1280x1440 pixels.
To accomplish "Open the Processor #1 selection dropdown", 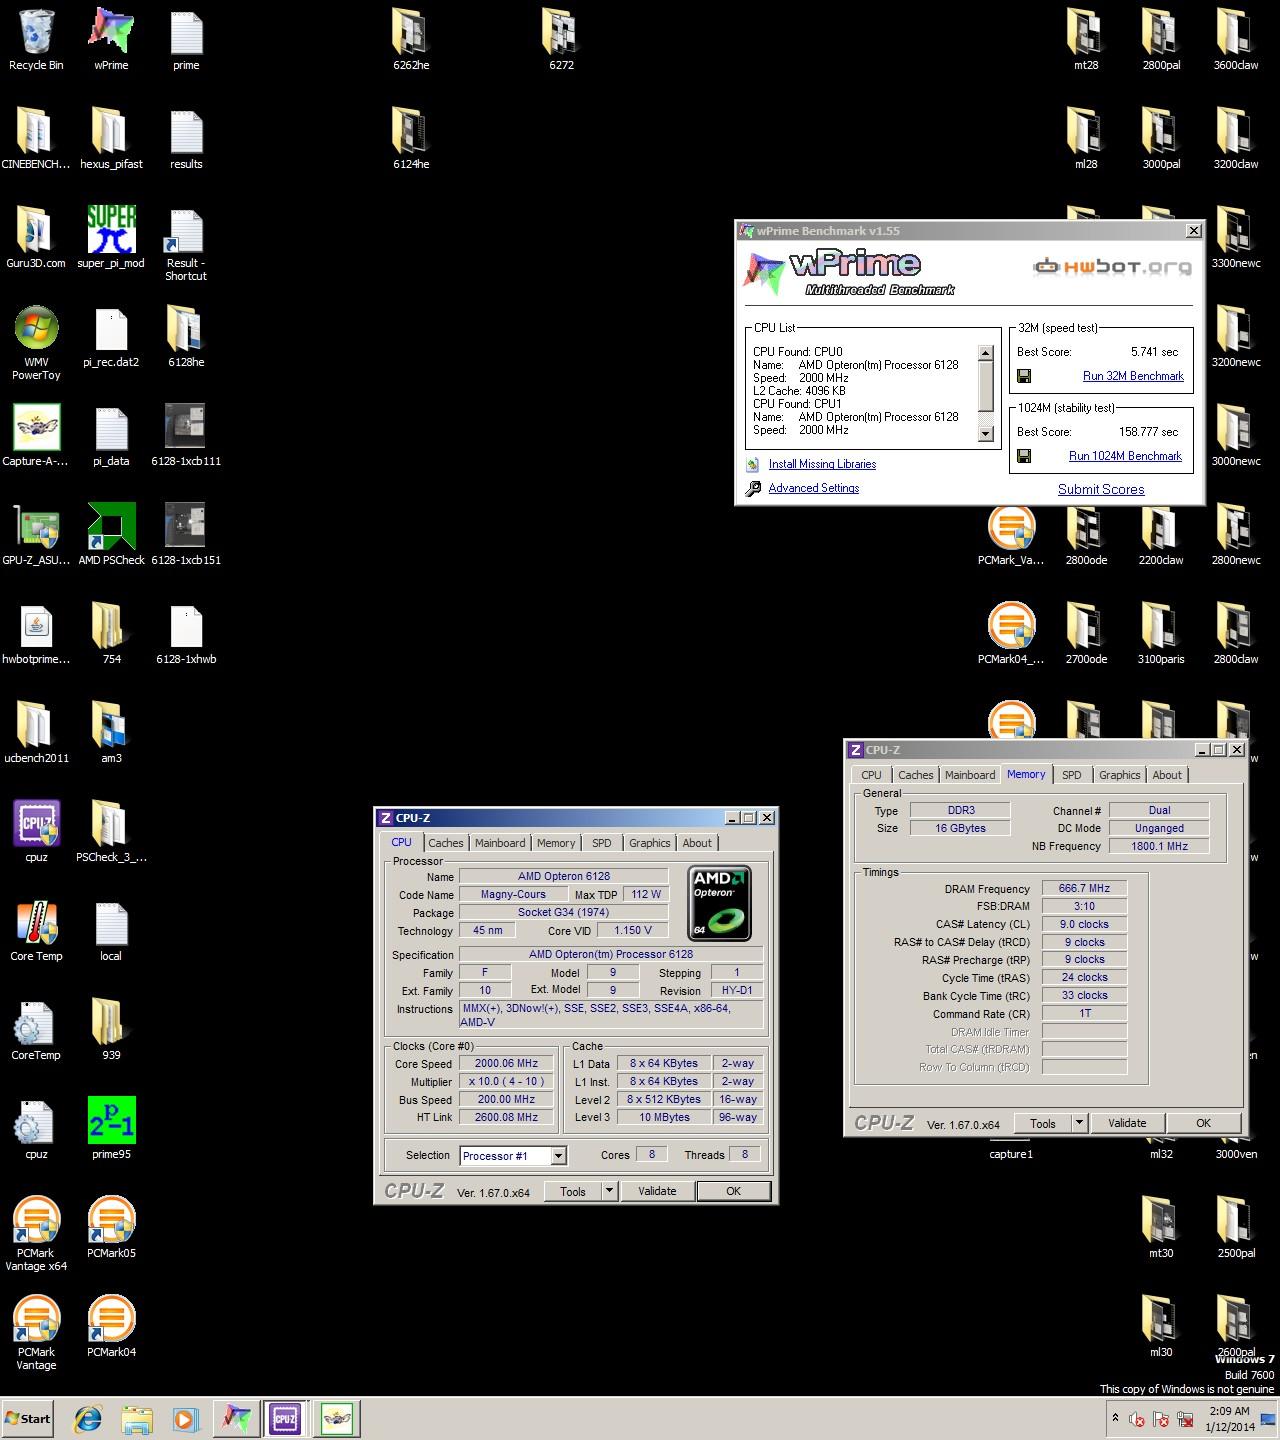I will click(x=558, y=1156).
